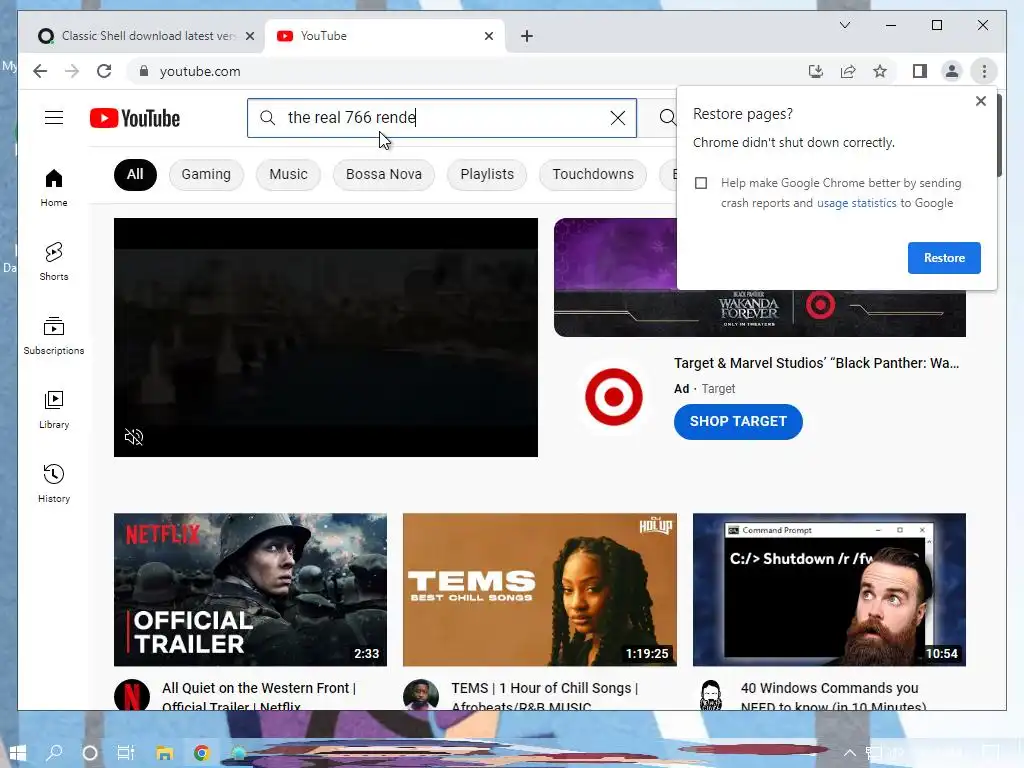This screenshot has width=1024, height=768.
Task: Open History in the sidebar
Action: (x=54, y=483)
